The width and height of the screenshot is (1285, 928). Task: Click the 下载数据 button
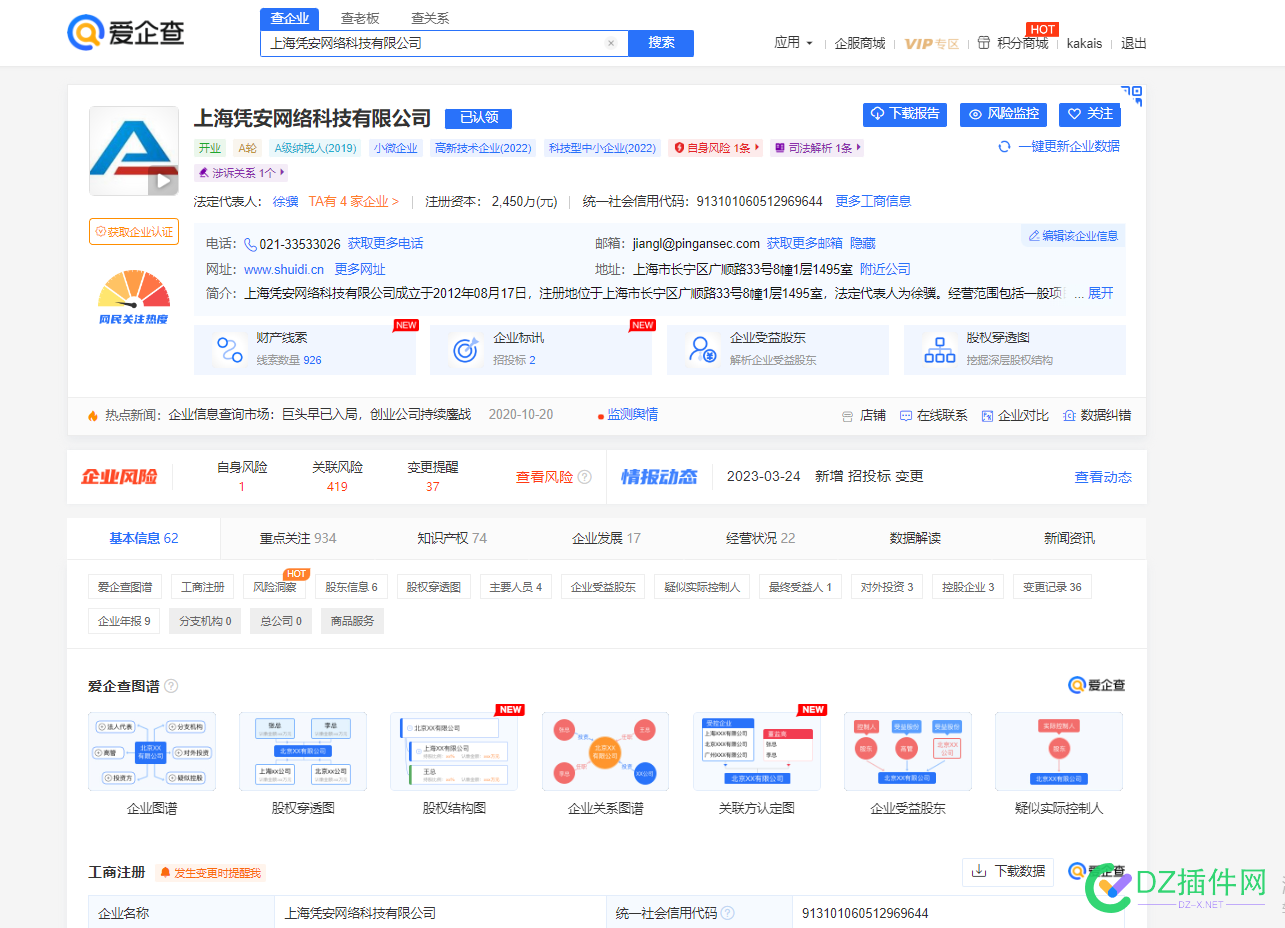(1008, 872)
